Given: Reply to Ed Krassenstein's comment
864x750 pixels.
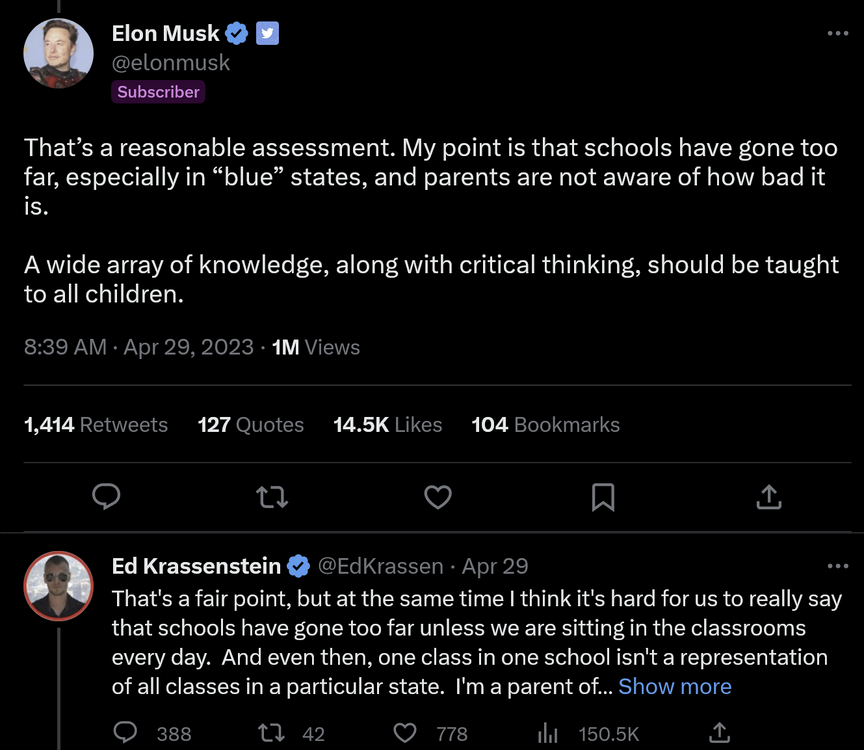Looking at the screenshot, I should pyautogui.click(x=125, y=733).
